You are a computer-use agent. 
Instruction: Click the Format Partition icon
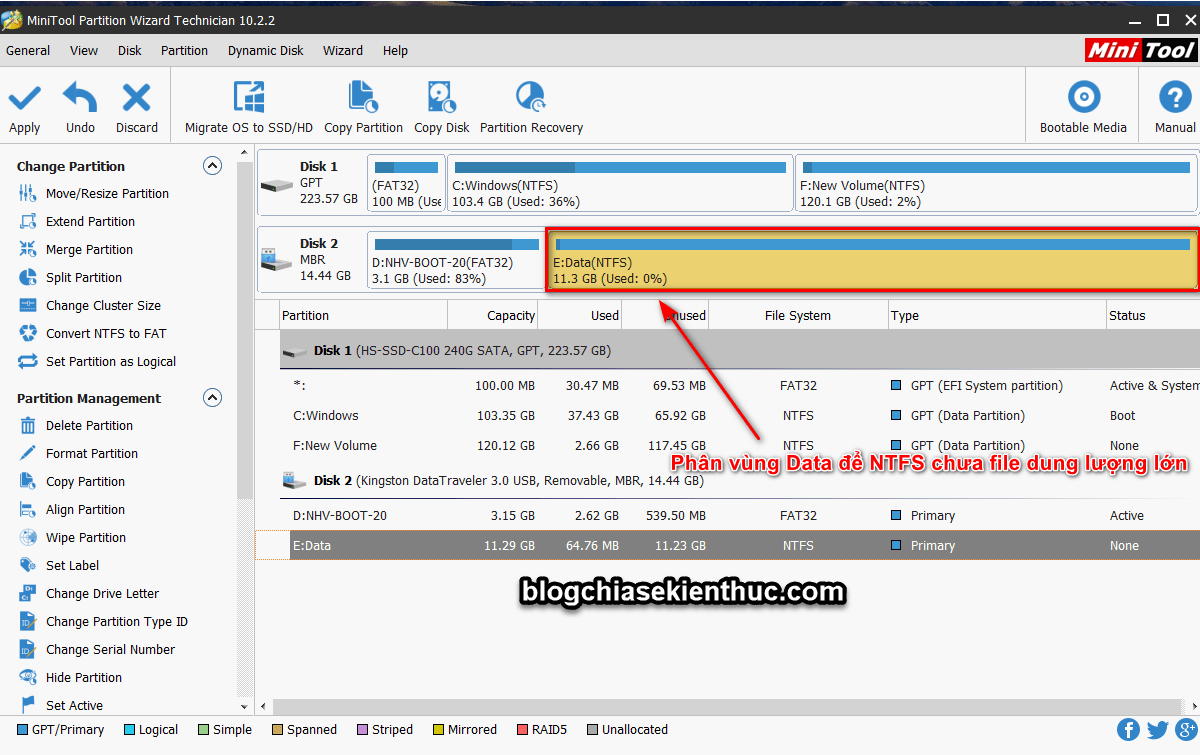click(x=28, y=453)
